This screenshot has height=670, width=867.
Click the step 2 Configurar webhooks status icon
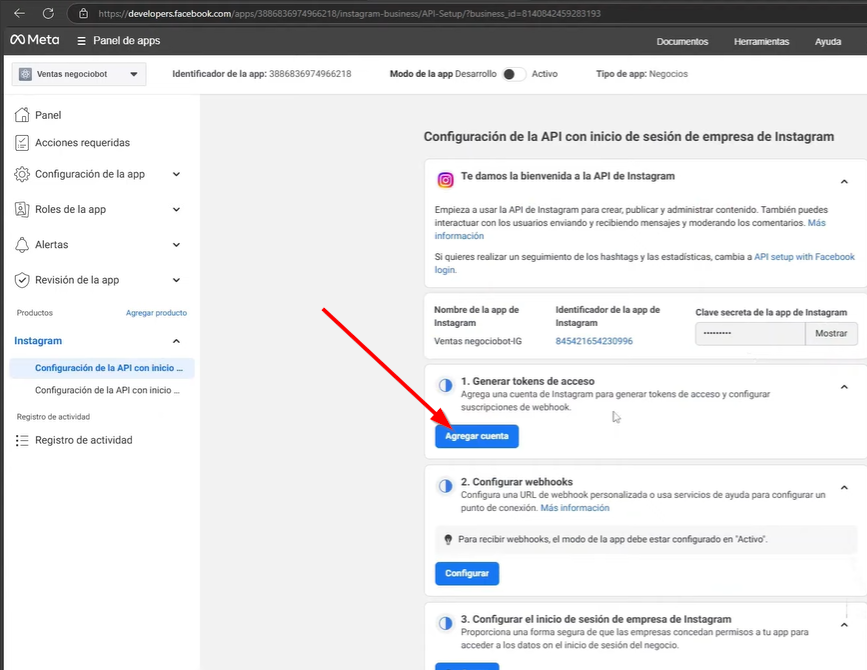(x=445, y=486)
